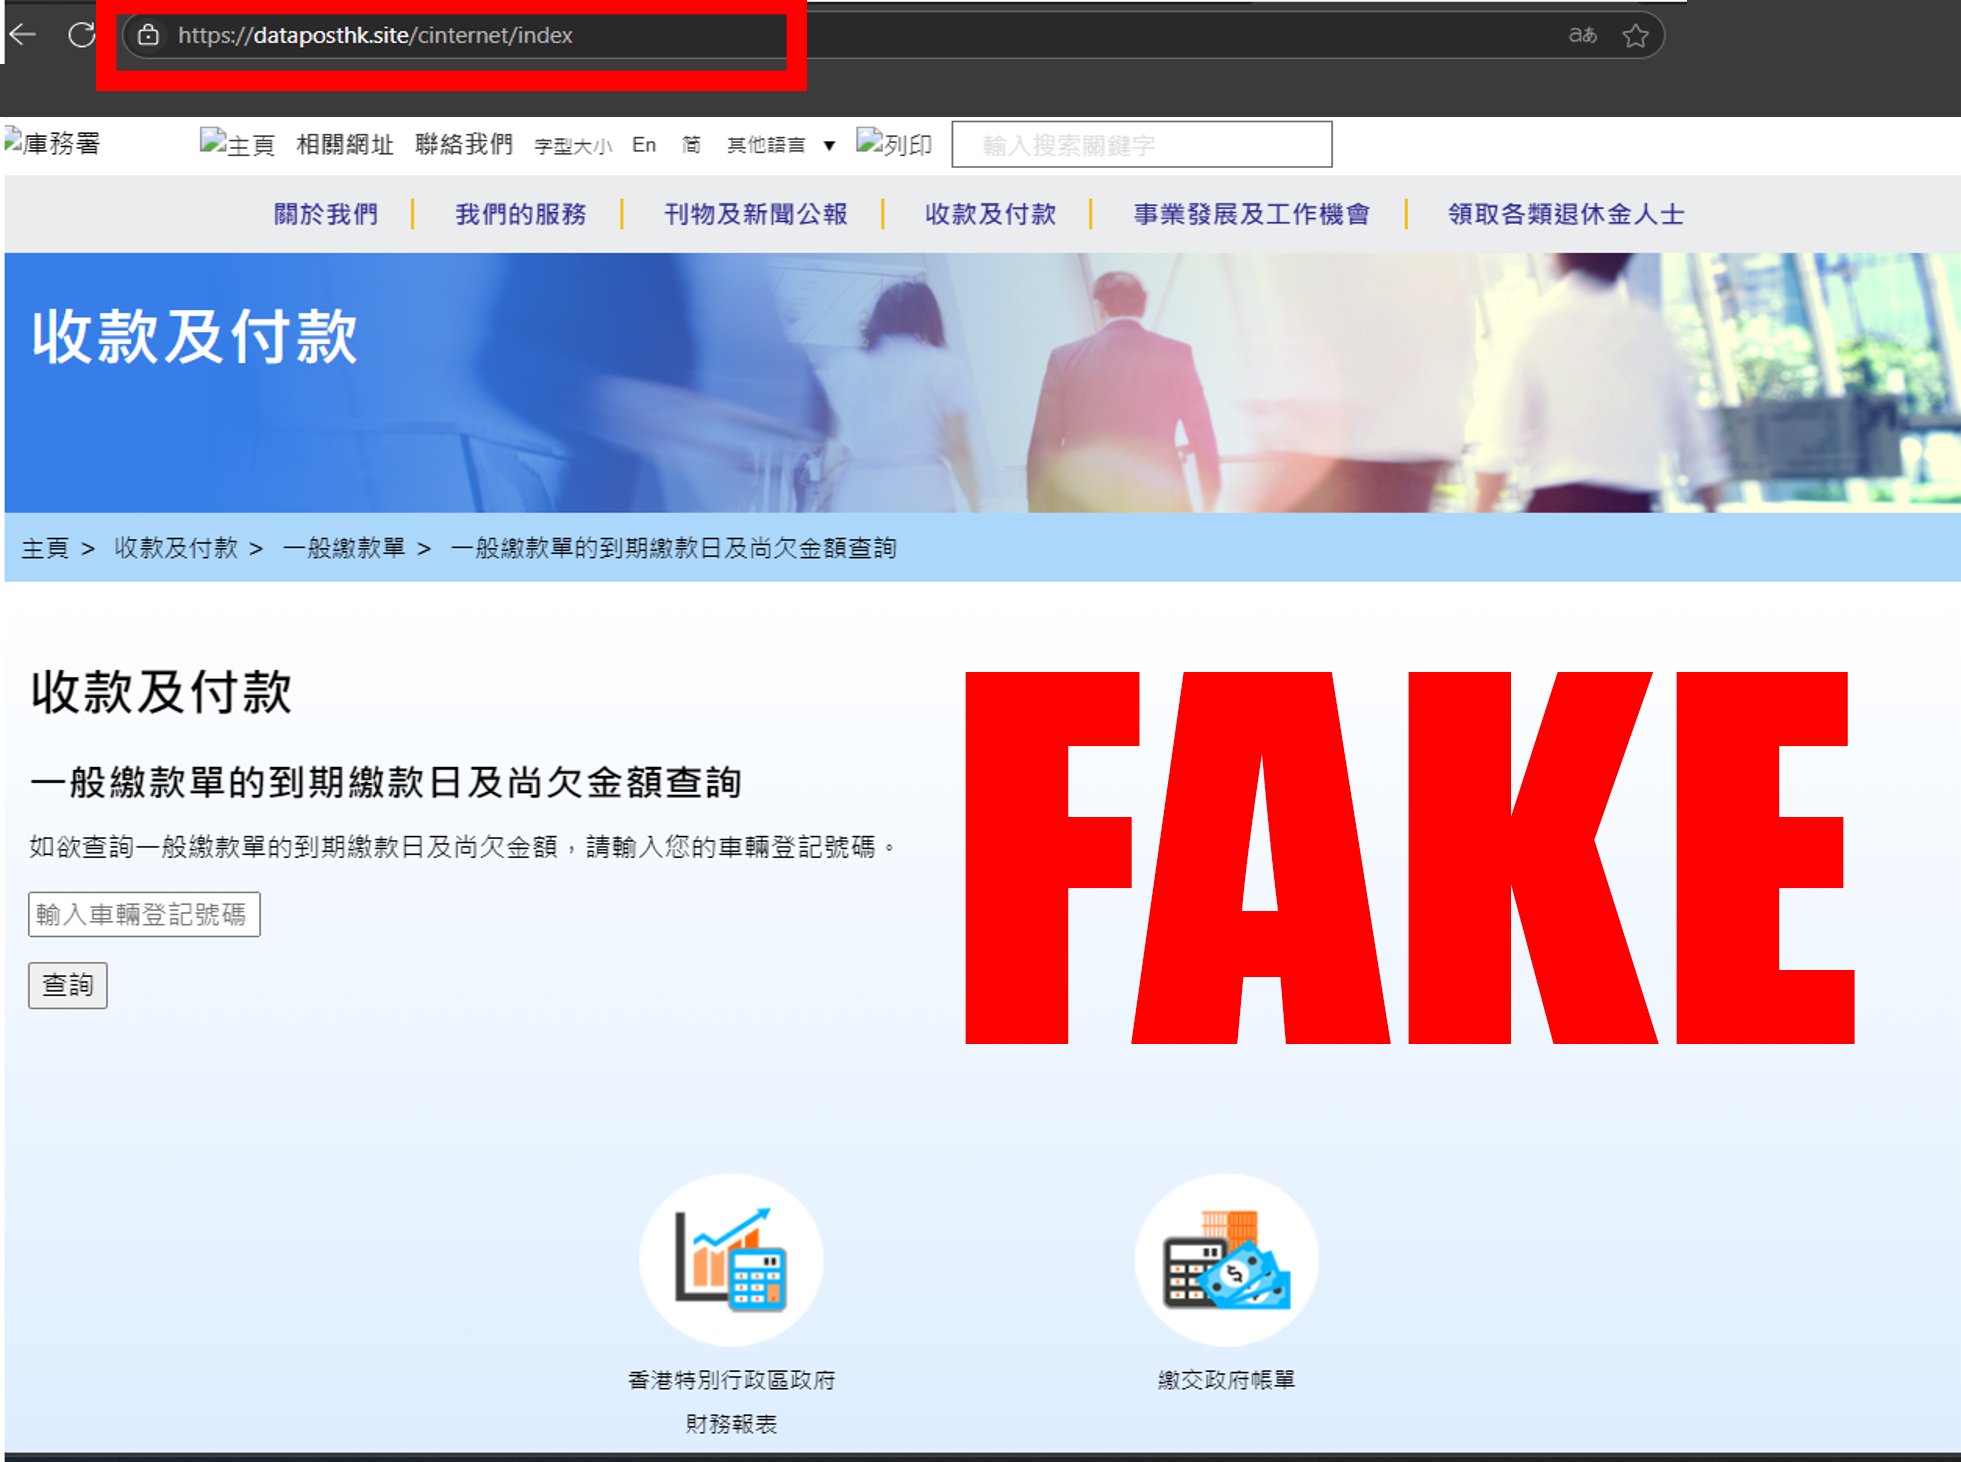Bookmark page with the star icon
Viewport: 1961px width, 1462px height.
point(1636,35)
